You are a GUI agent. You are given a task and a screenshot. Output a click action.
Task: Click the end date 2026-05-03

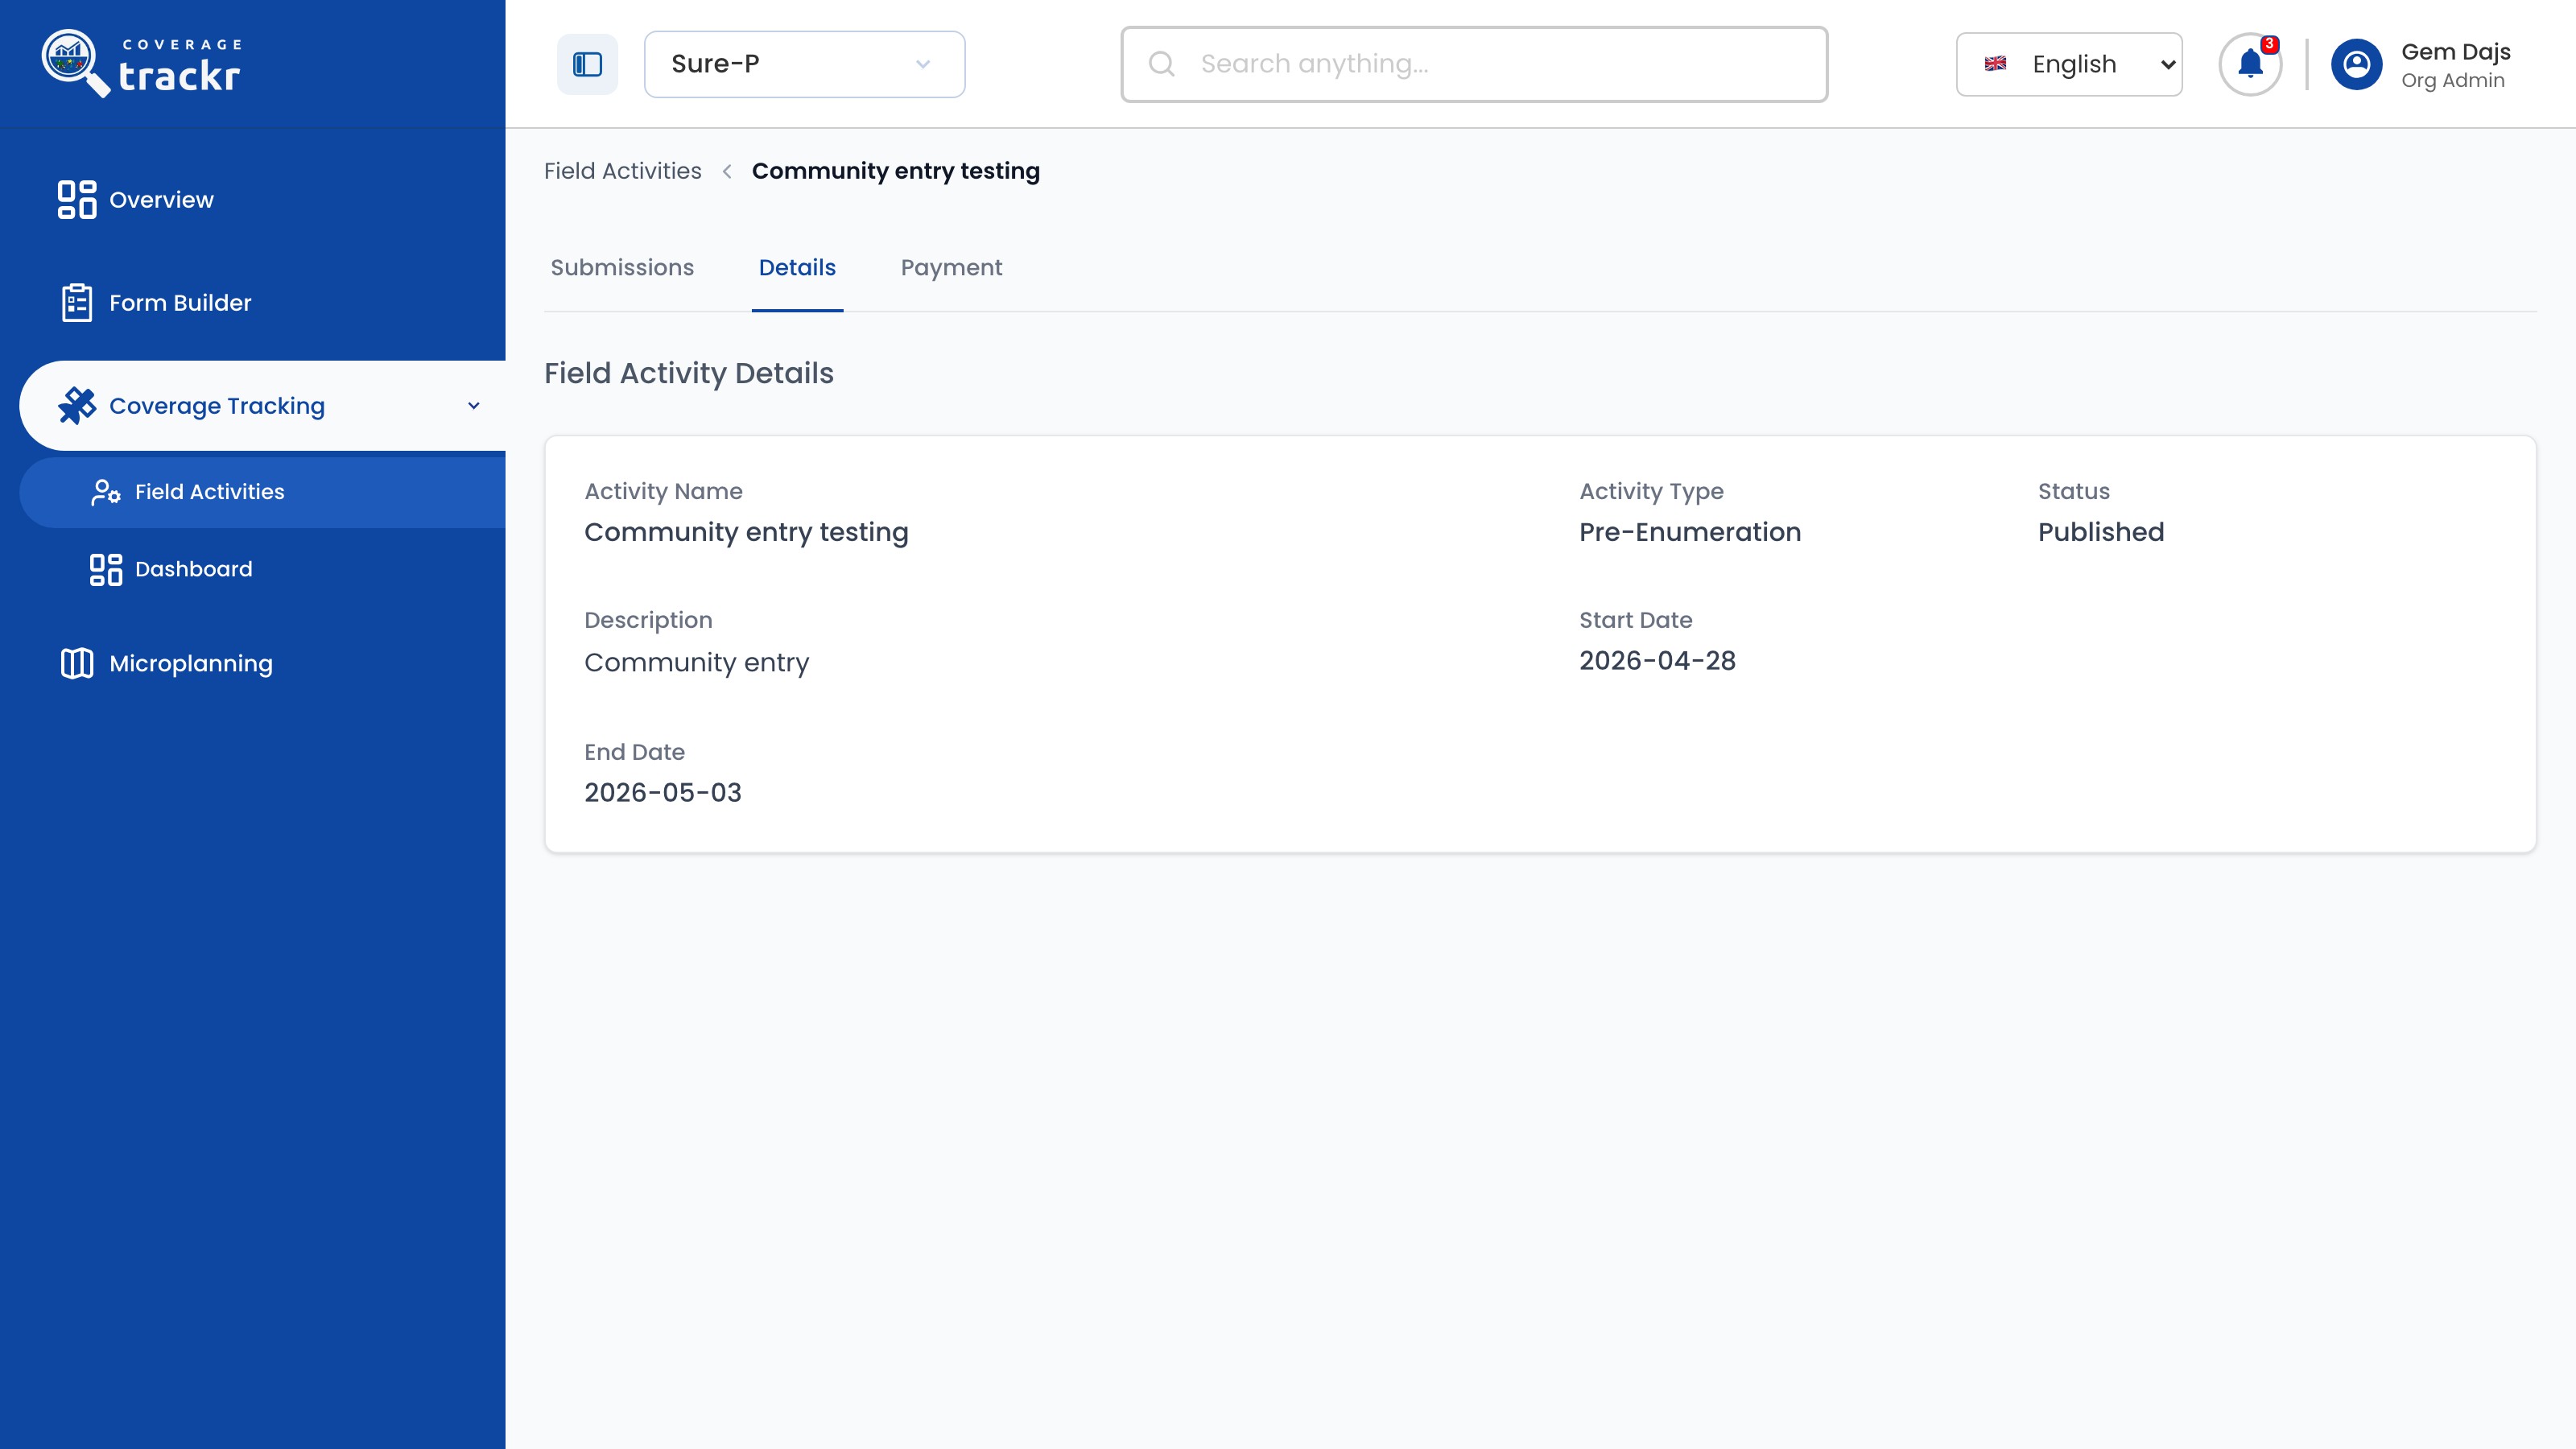(663, 793)
